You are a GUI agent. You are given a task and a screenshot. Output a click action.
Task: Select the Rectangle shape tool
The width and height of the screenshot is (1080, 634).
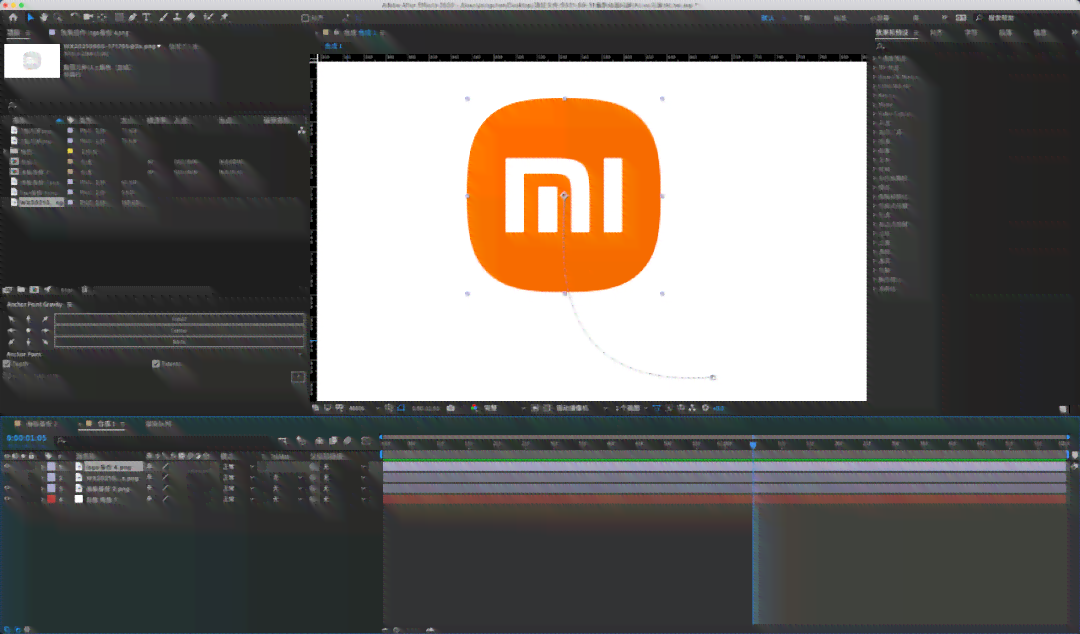(119, 17)
